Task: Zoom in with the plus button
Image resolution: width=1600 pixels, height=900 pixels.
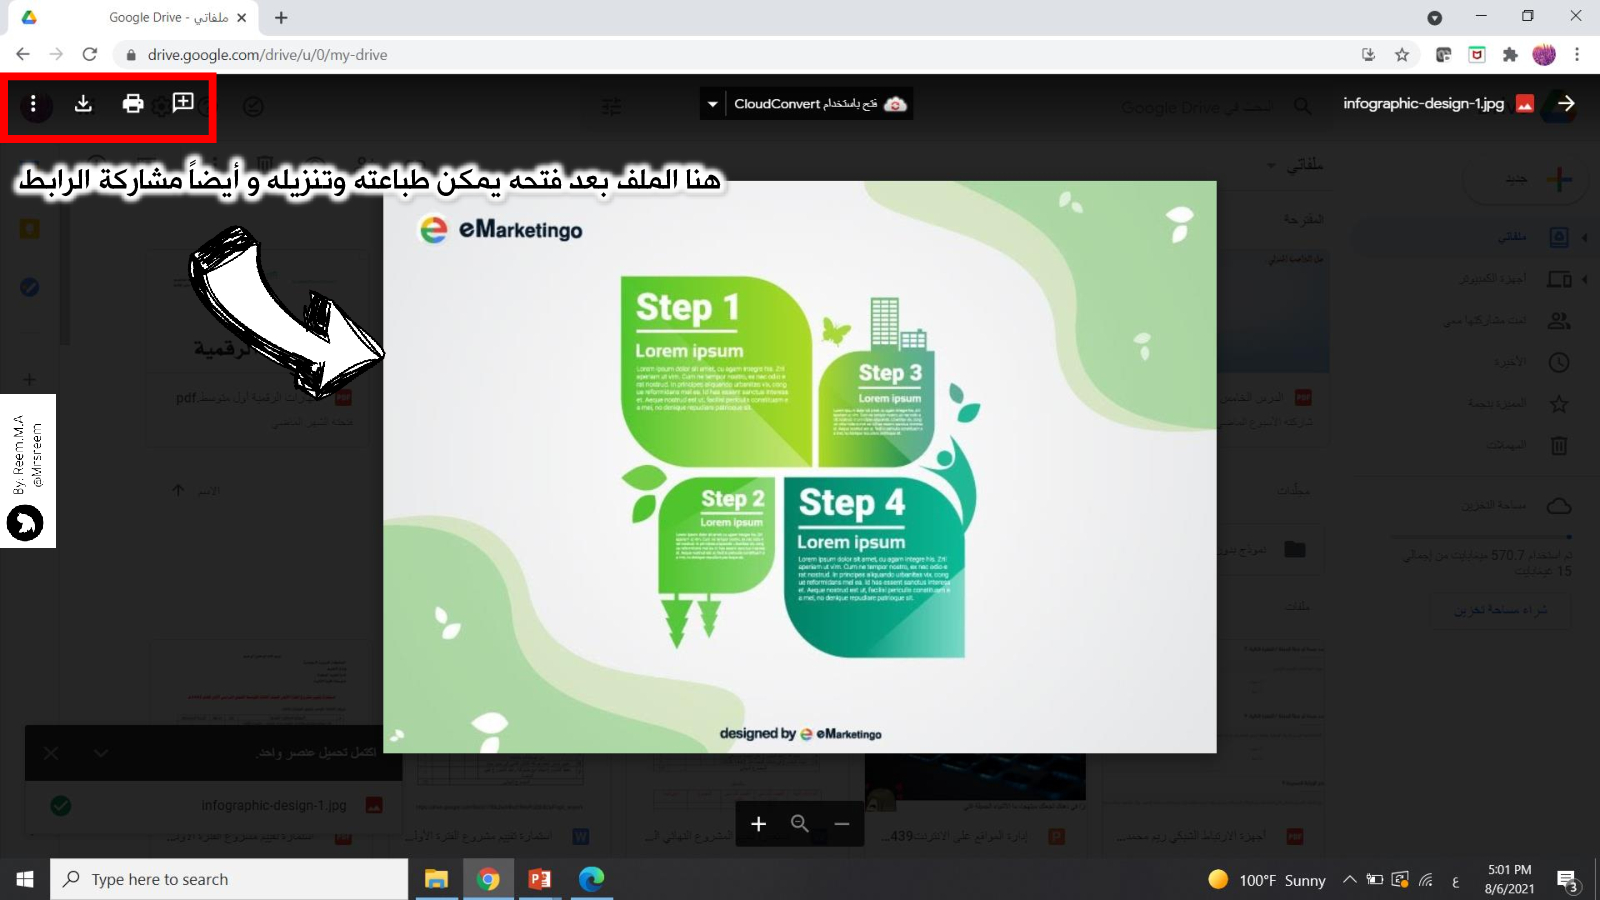Action: 758,824
